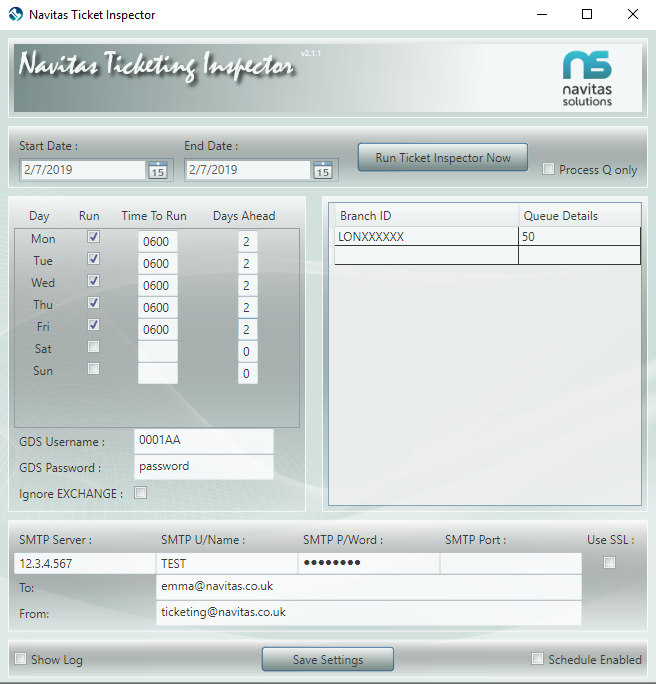This screenshot has width=656, height=684.
Task: Close the Navitas Ticket Inspector window
Action: click(633, 14)
